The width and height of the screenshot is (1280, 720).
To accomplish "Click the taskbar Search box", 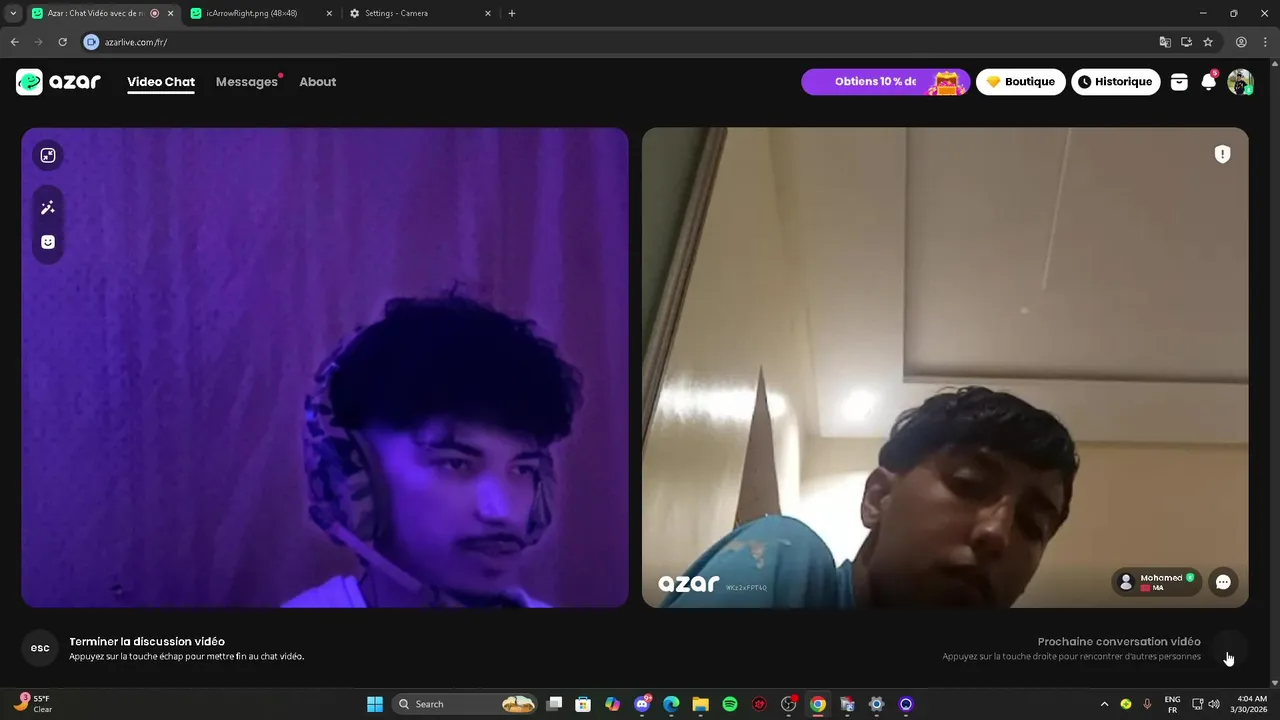I will click(466, 704).
